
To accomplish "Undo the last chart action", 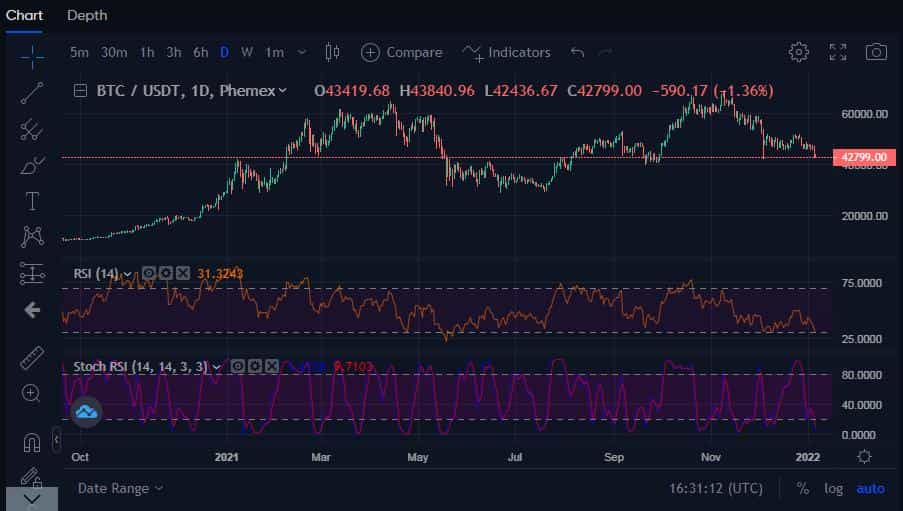I will (577, 52).
